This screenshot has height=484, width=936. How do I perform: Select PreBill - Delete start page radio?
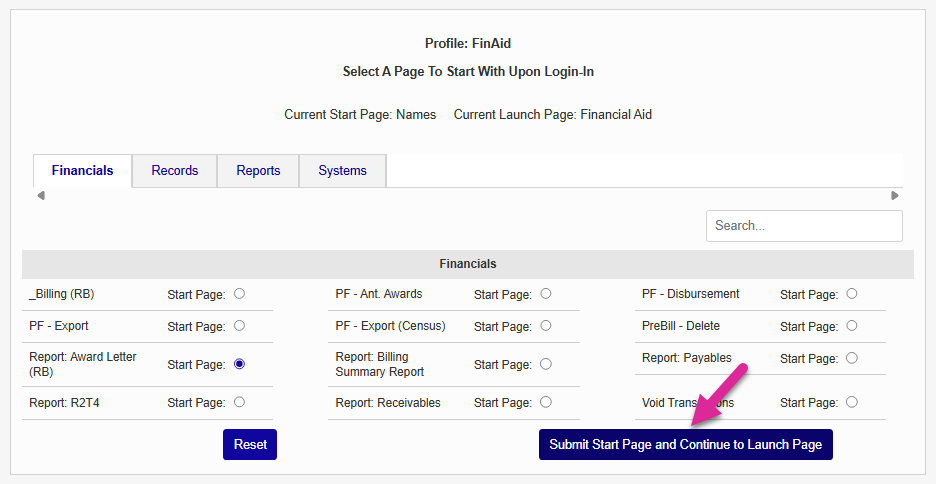point(851,326)
